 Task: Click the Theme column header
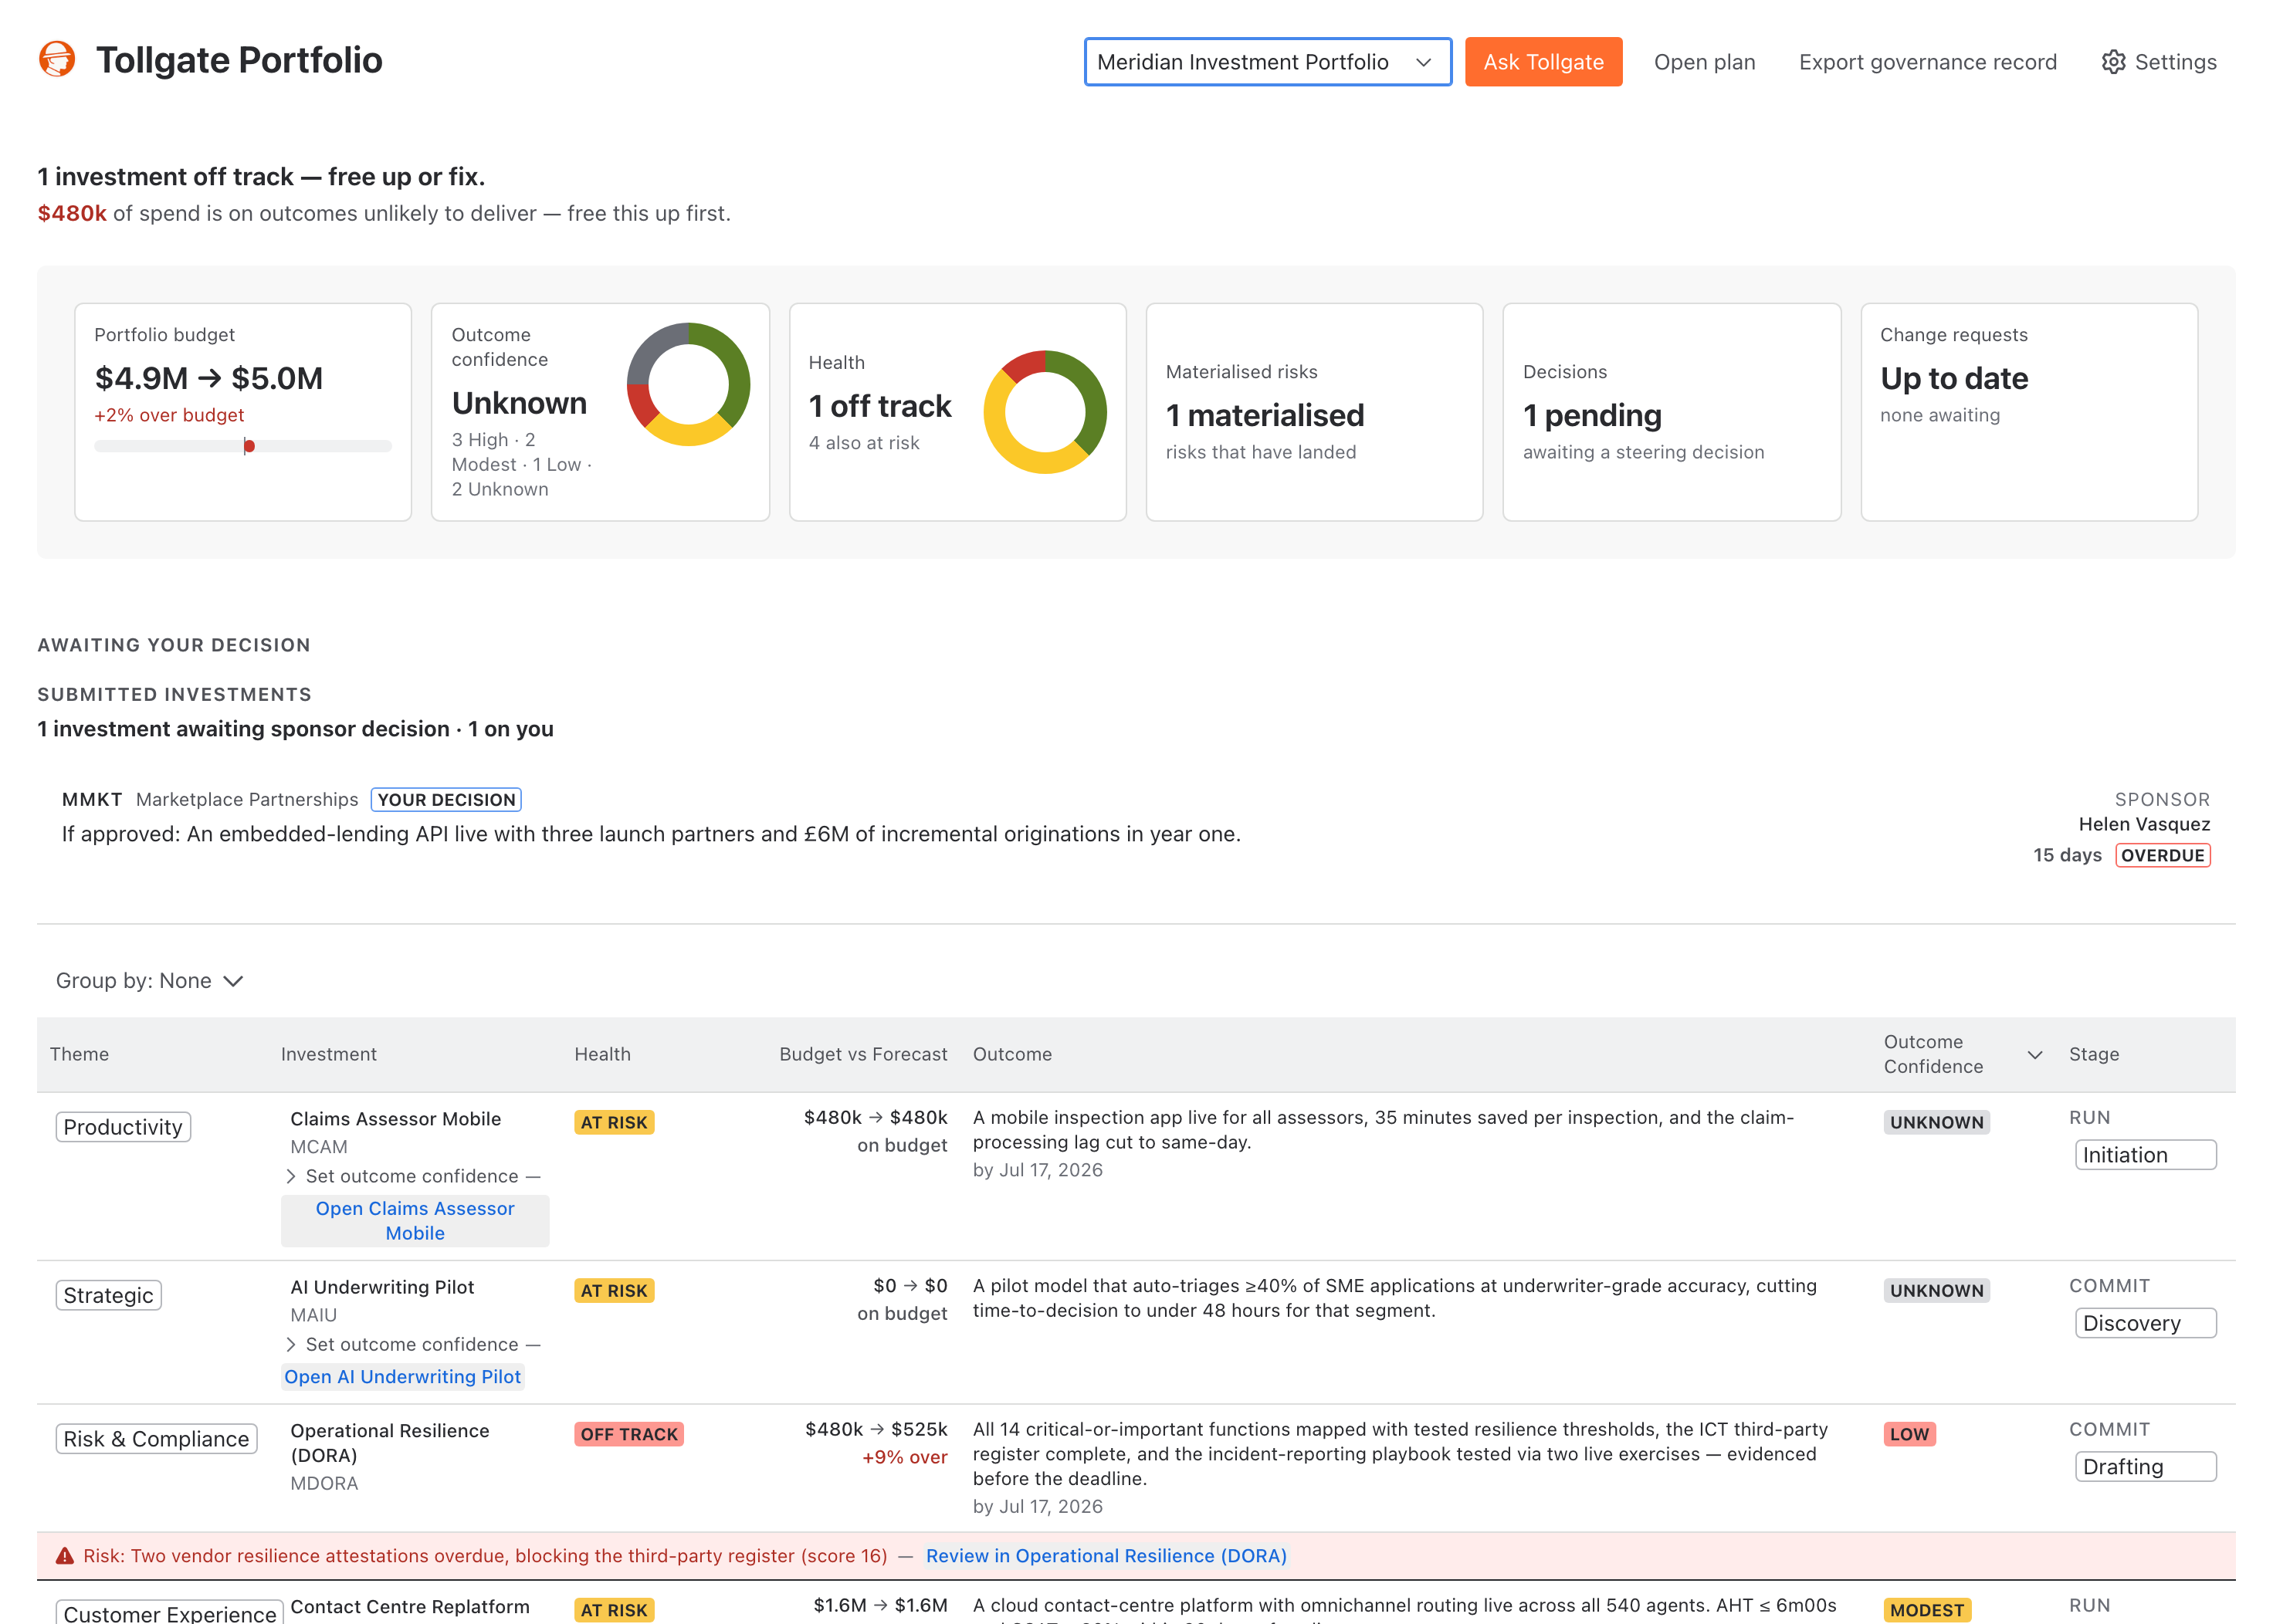(x=79, y=1055)
